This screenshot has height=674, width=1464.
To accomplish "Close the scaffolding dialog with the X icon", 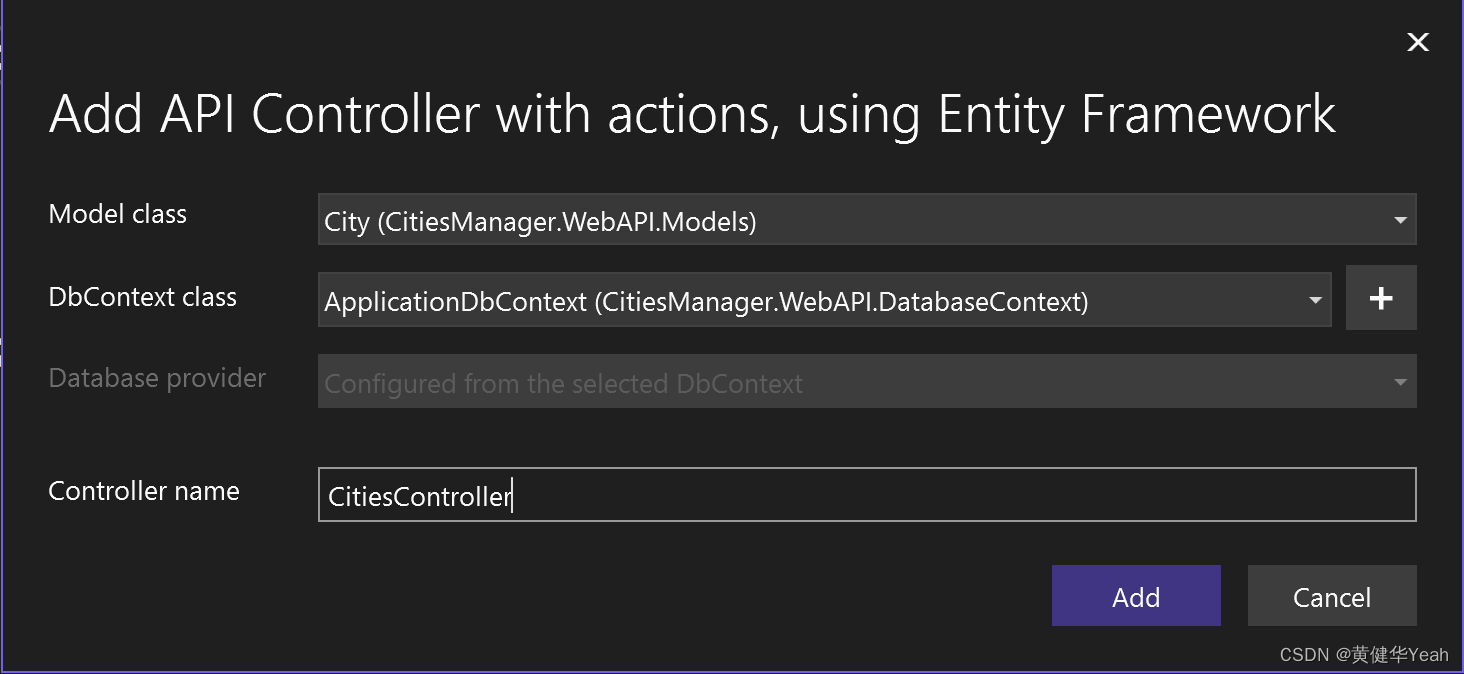I will 1418,42.
